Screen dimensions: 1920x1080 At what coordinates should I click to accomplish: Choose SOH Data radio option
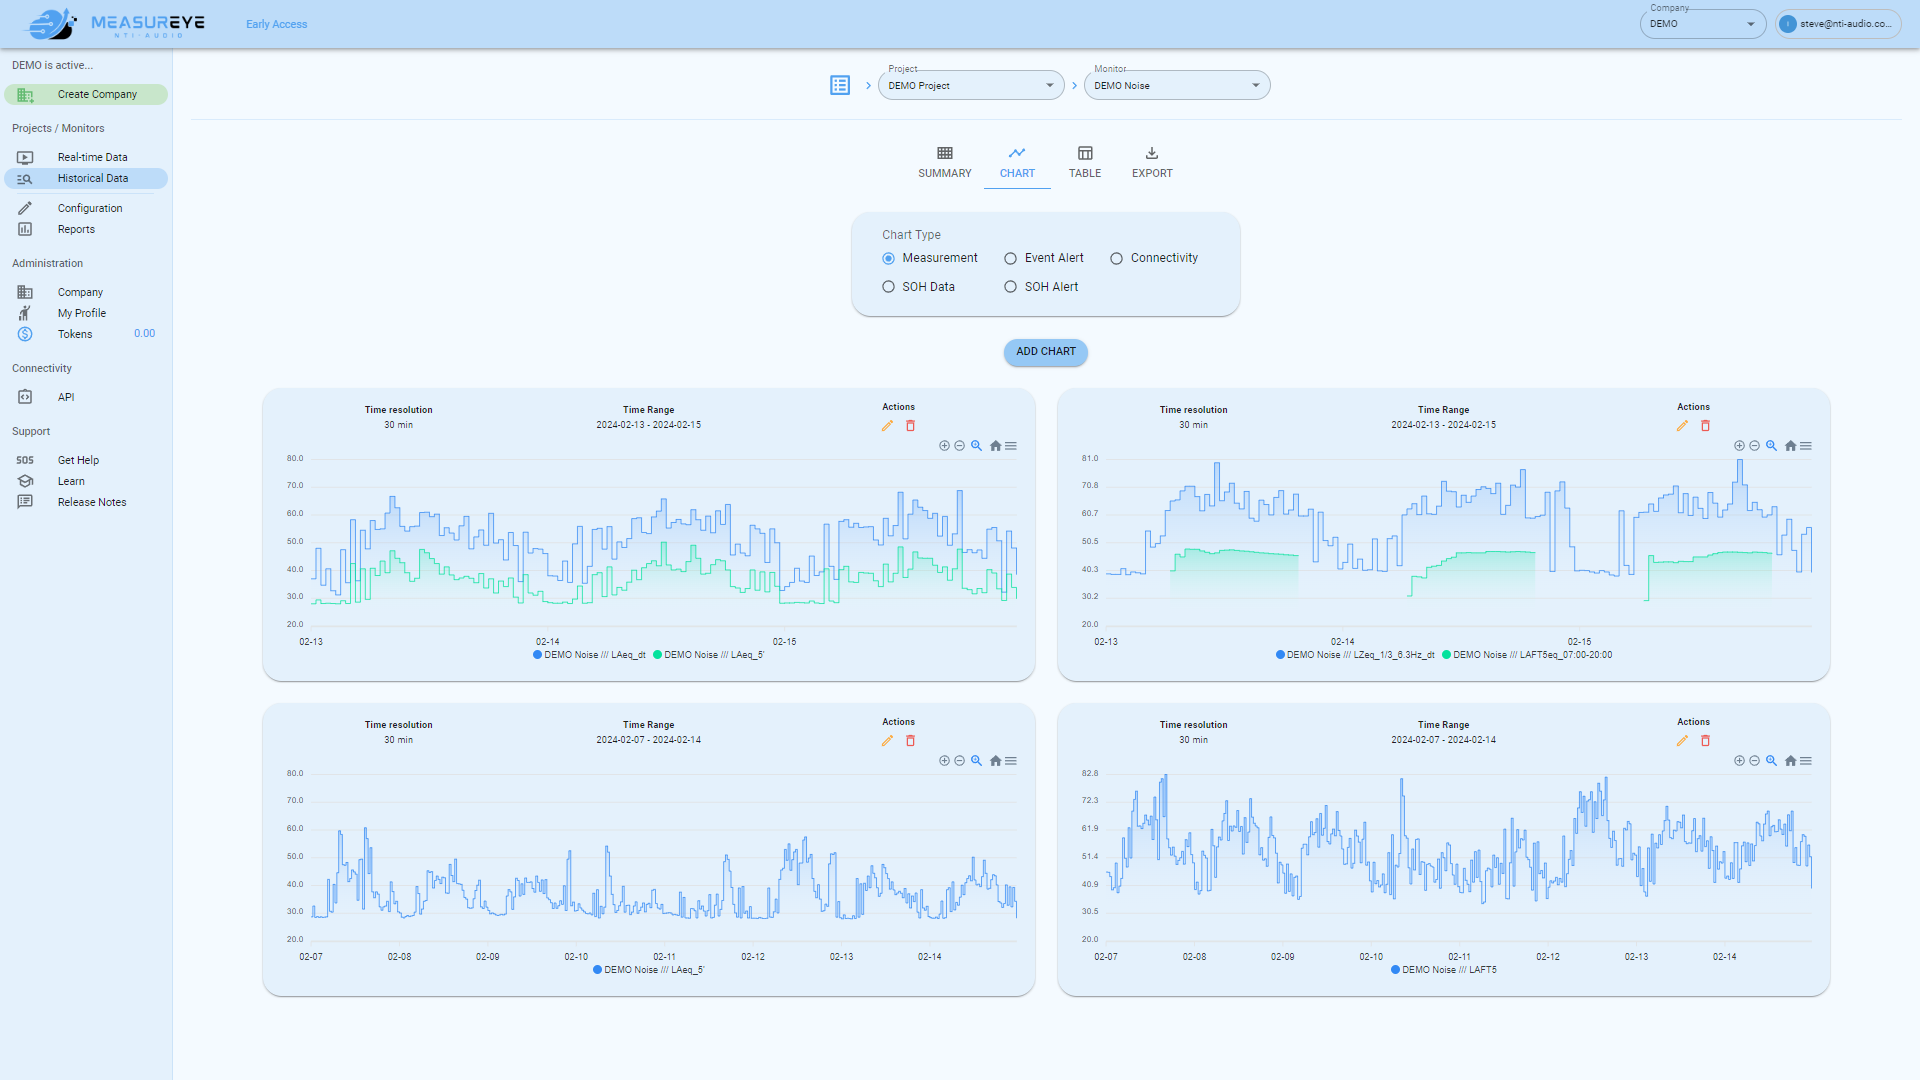[888, 287]
